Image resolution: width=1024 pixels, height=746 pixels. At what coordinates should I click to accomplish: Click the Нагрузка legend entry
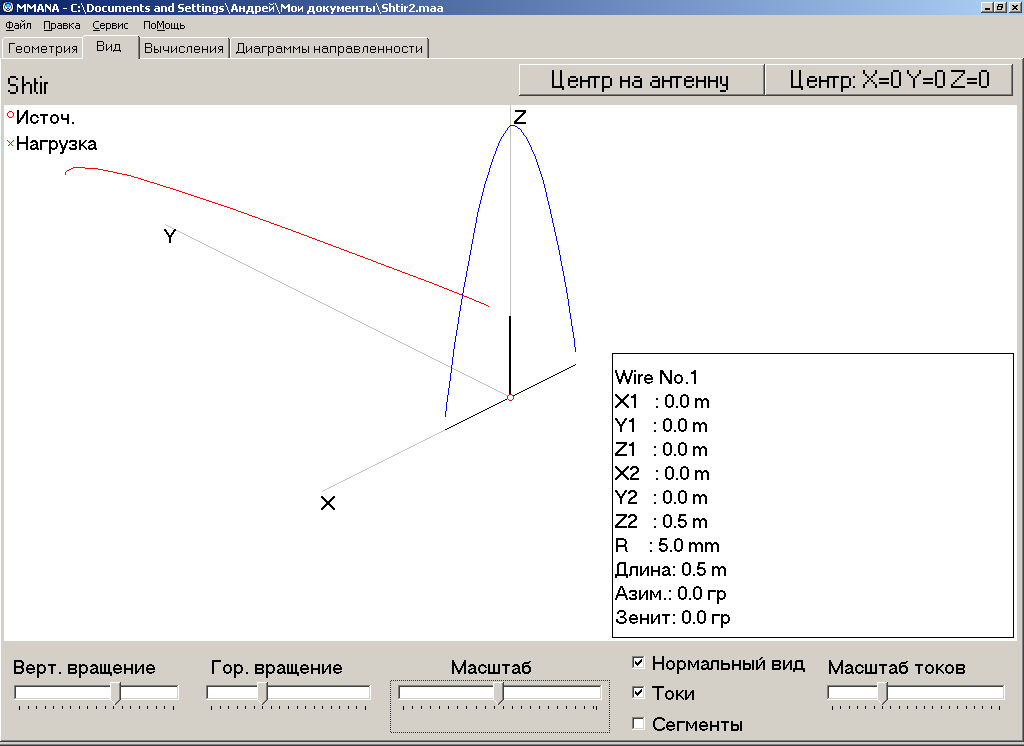pyautogui.click(x=52, y=144)
